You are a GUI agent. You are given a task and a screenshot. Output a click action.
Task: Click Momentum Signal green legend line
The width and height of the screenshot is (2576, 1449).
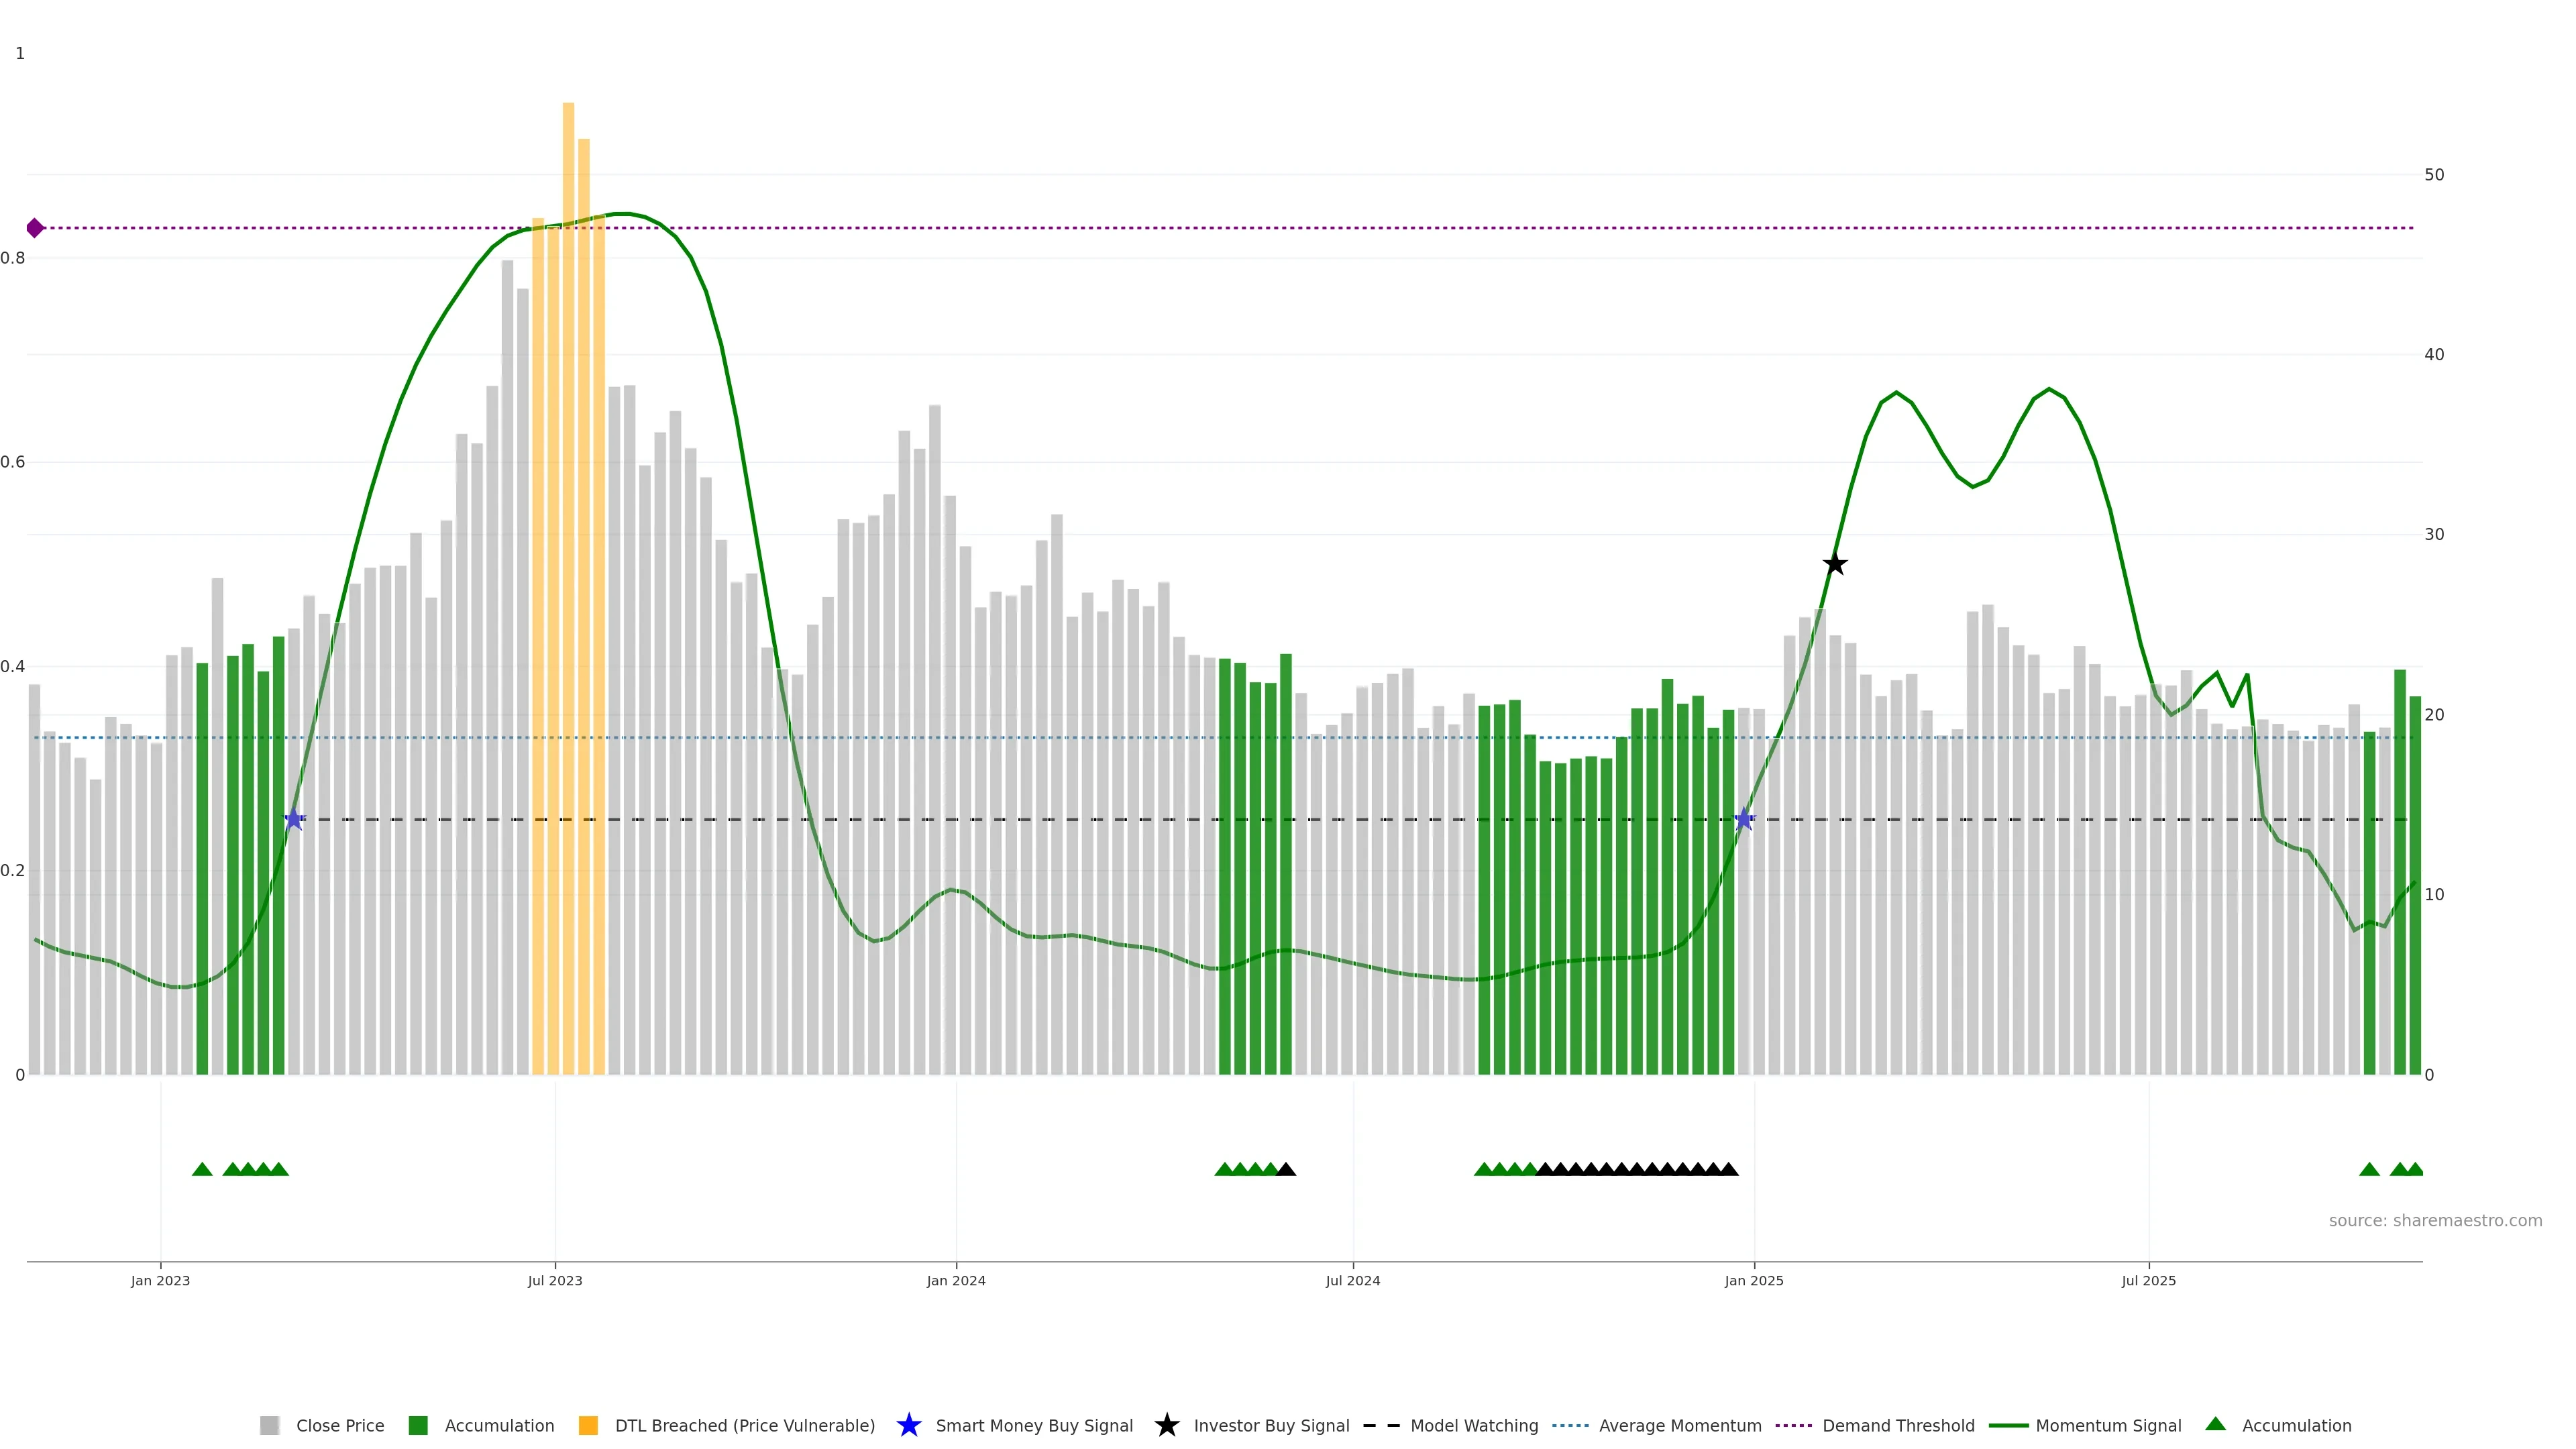tap(2008, 1425)
